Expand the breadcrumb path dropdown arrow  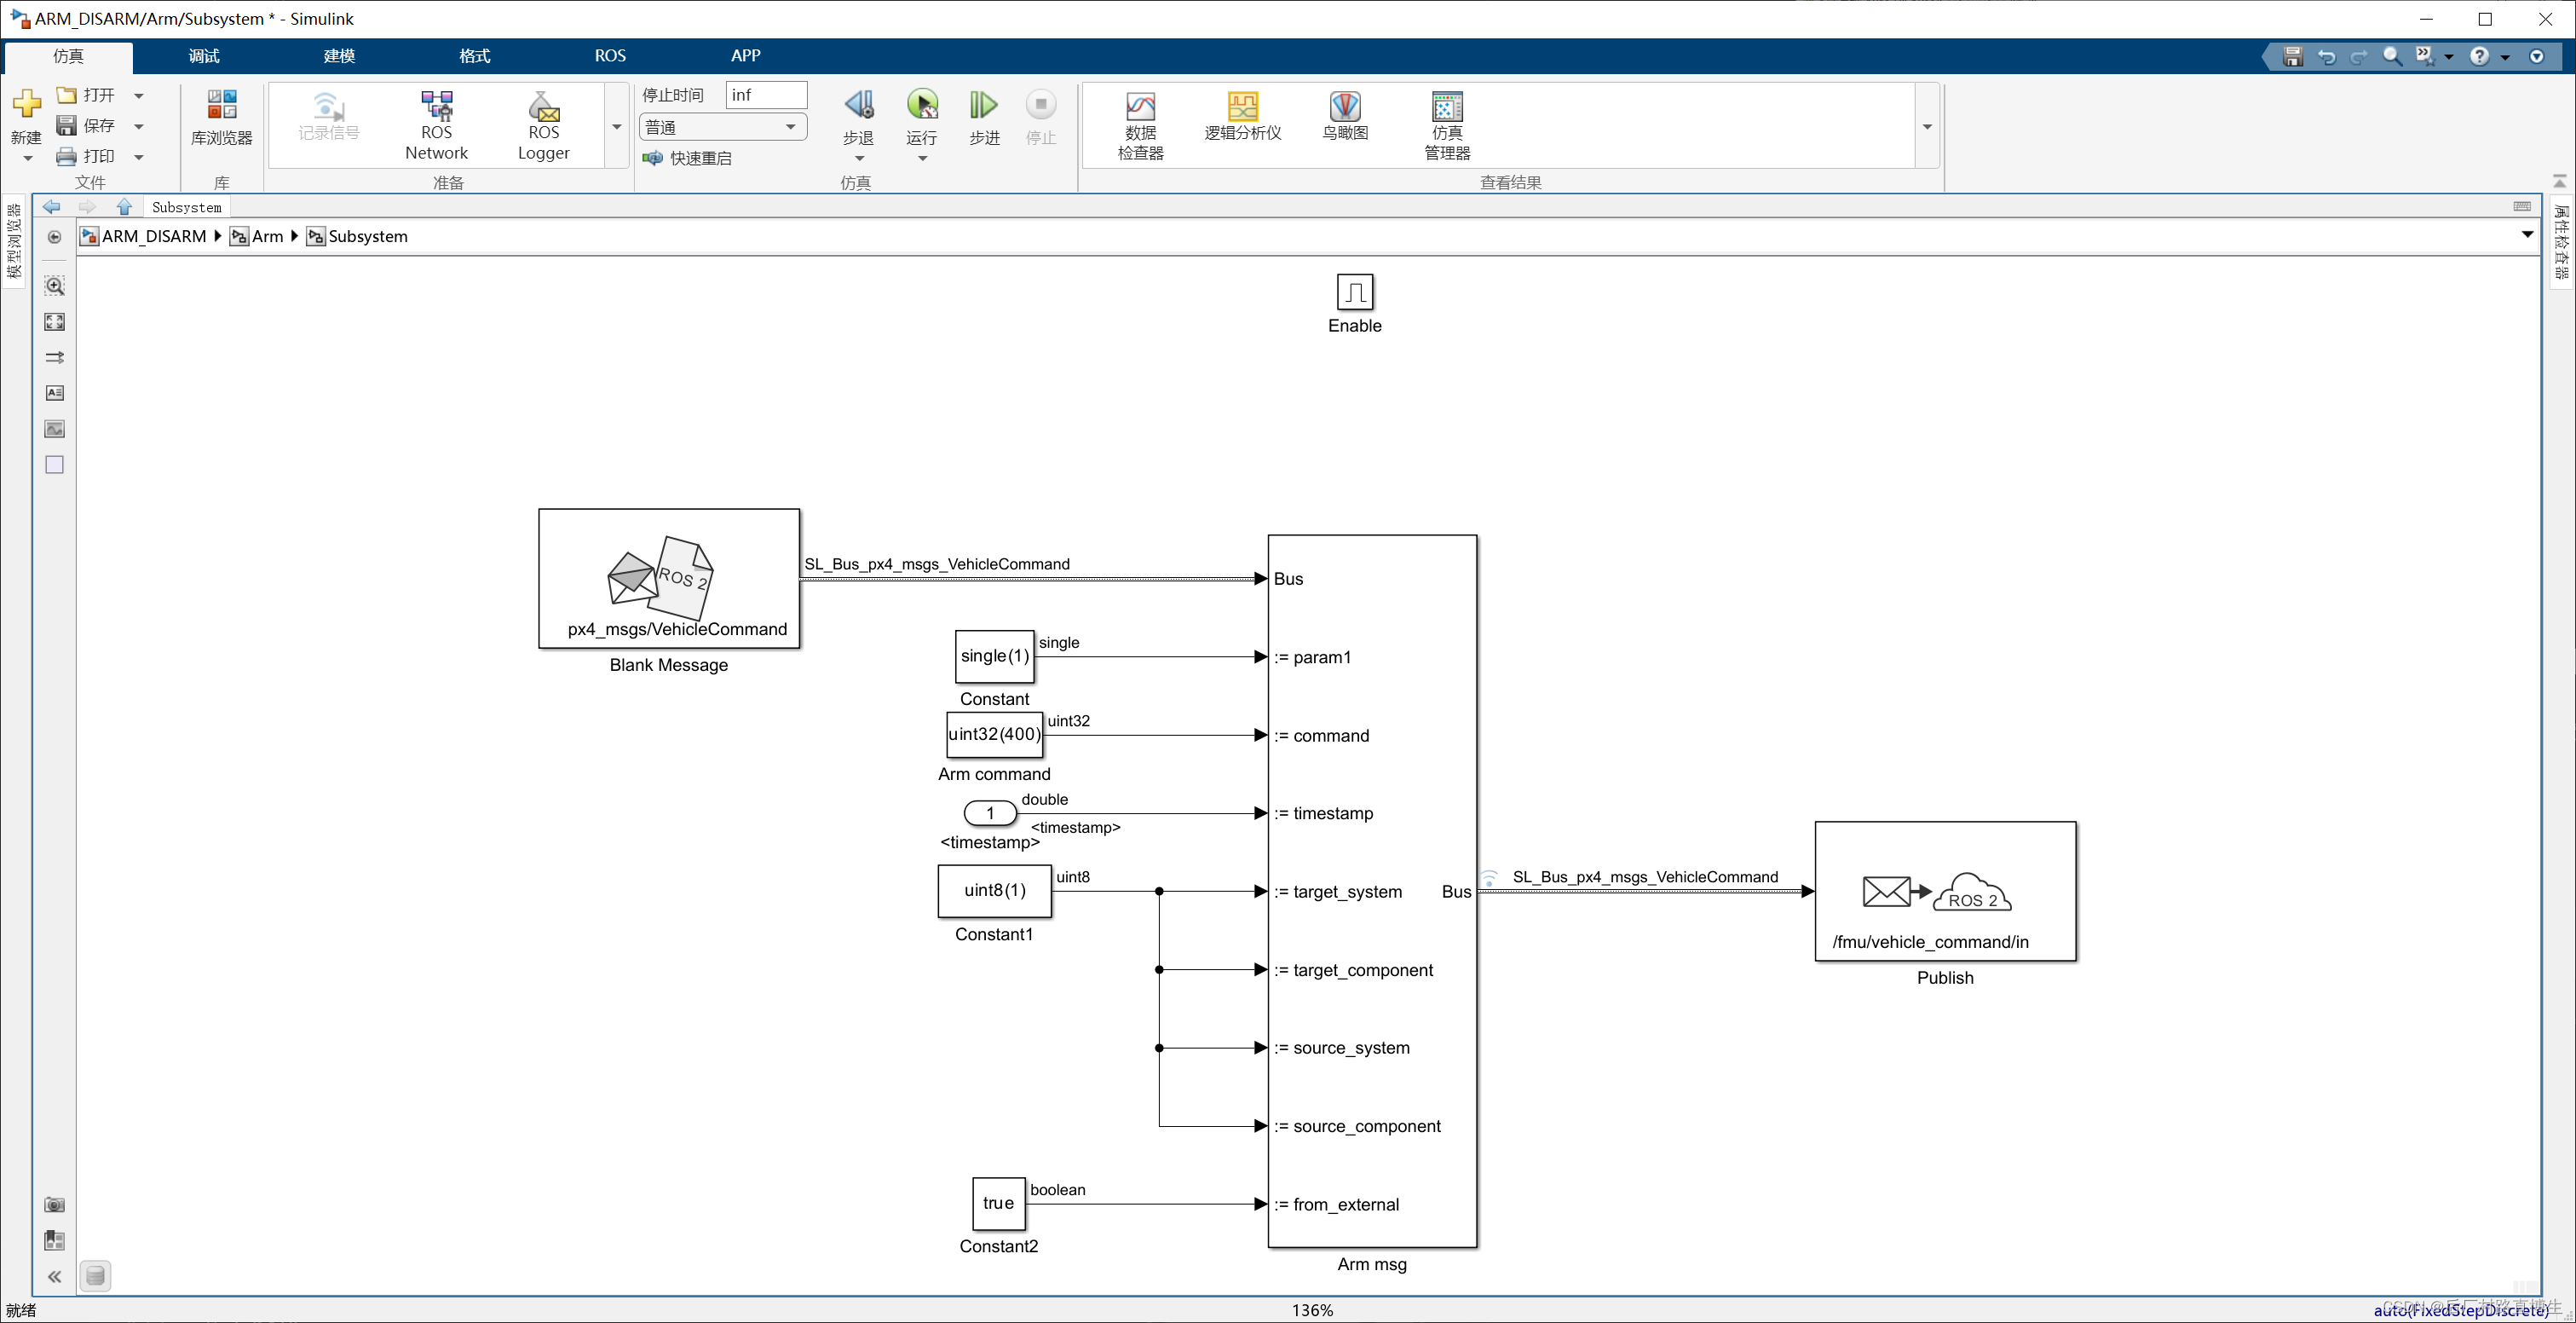click(2527, 236)
